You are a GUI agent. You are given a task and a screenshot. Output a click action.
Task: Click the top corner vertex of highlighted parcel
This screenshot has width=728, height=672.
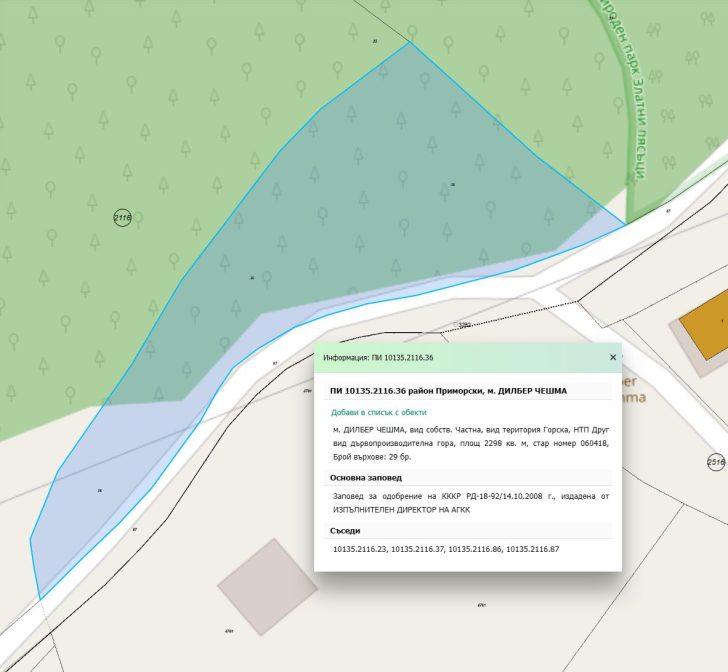click(x=409, y=42)
